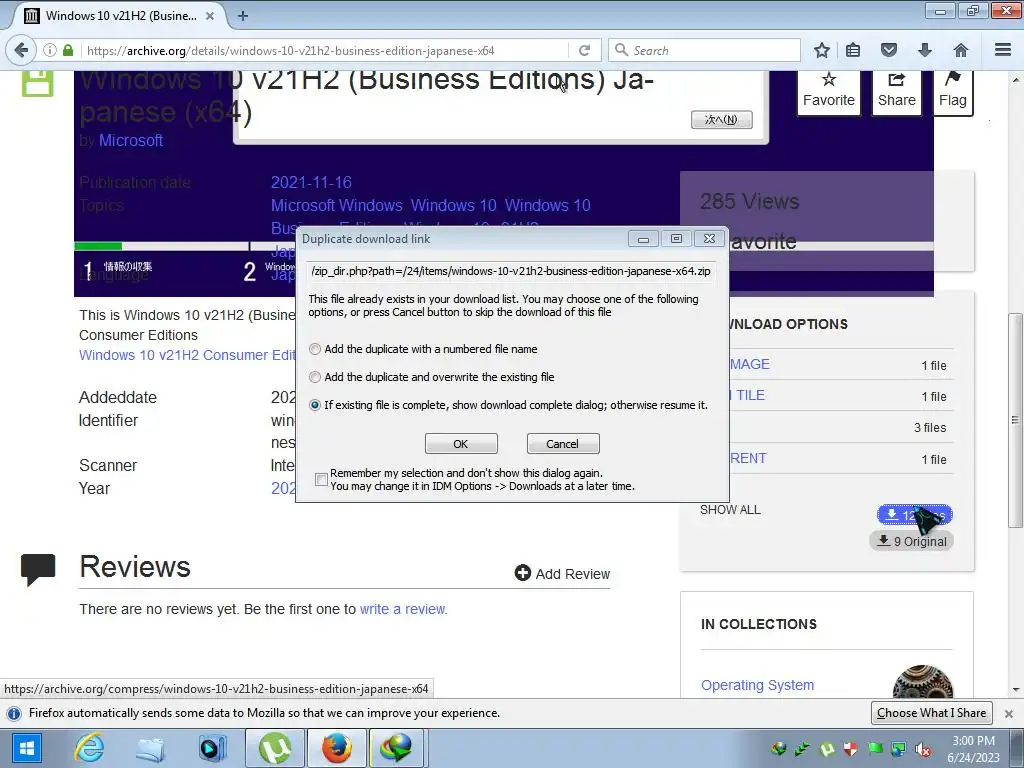Viewport: 1024px width, 768px height.
Task: Click the Favorite star button
Action: (829, 91)
